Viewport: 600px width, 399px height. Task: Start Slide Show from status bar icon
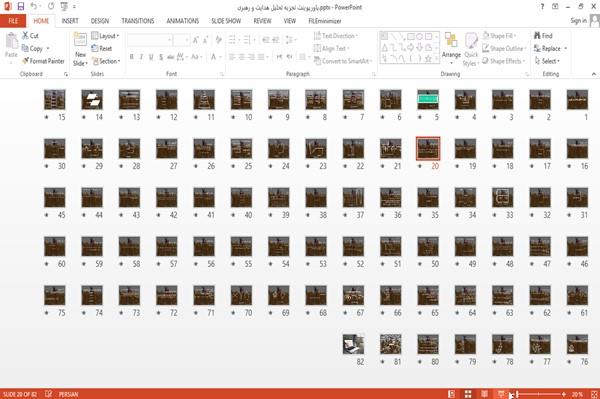[x=501, y=394]
